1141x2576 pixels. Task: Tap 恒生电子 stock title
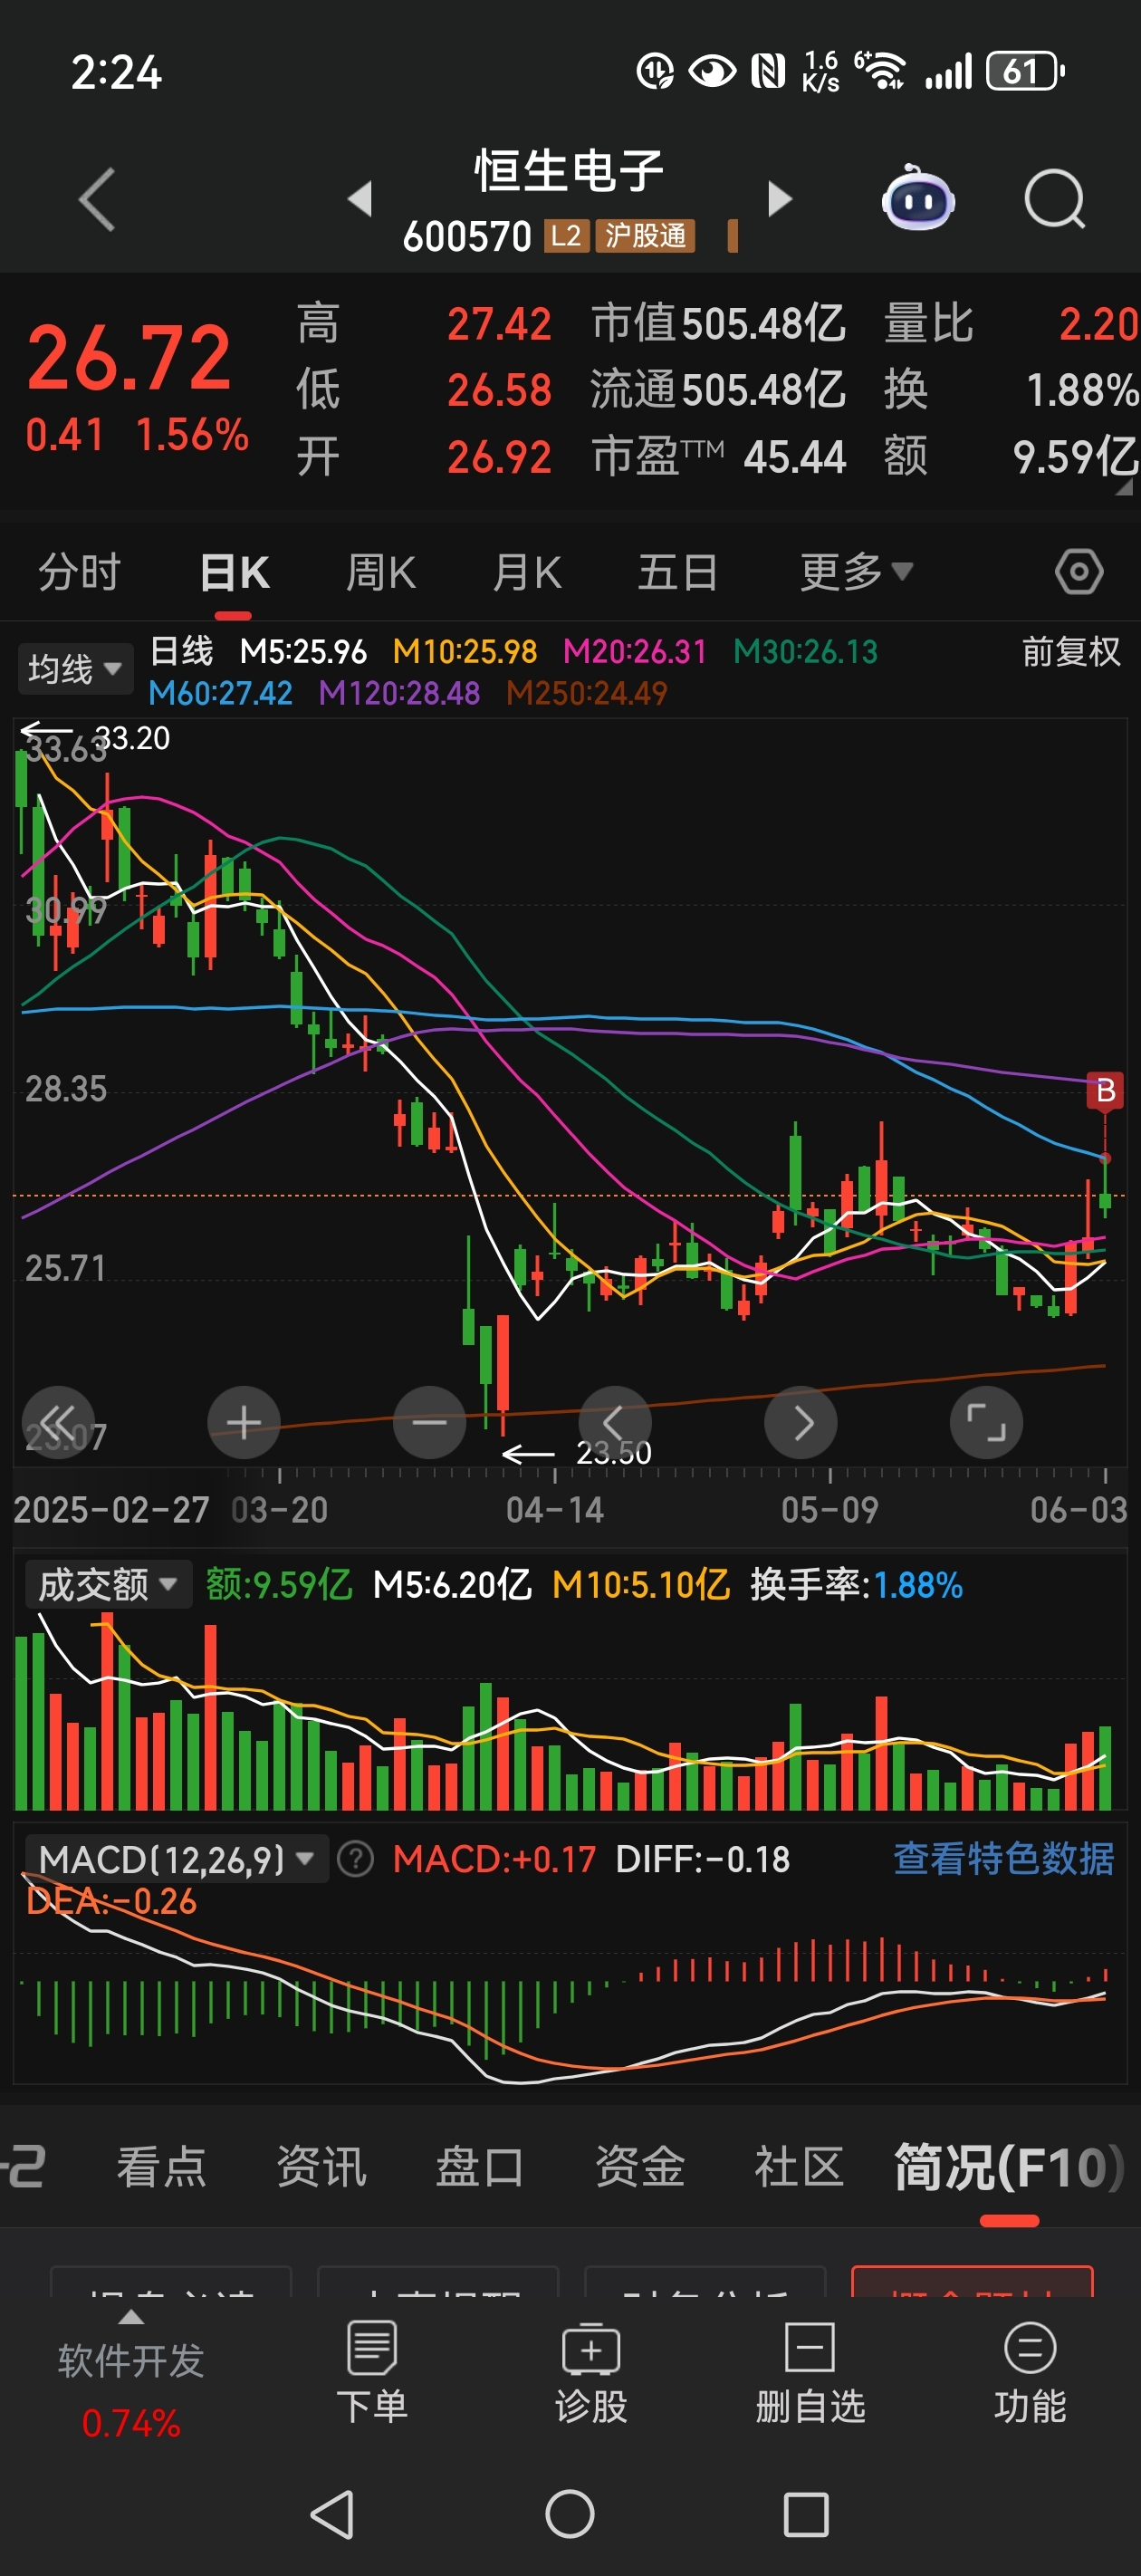pos(569,171)
